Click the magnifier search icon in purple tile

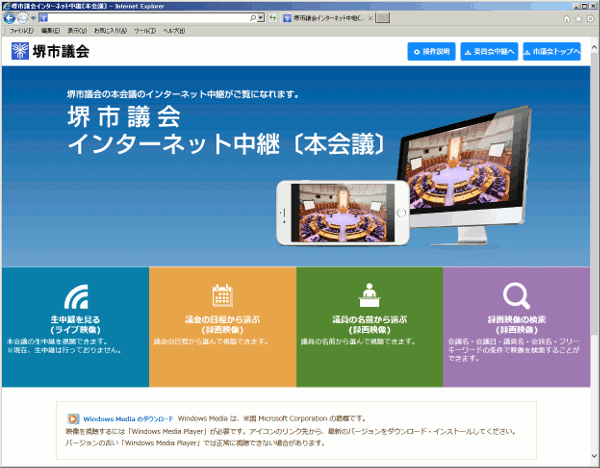coord(516,296)
